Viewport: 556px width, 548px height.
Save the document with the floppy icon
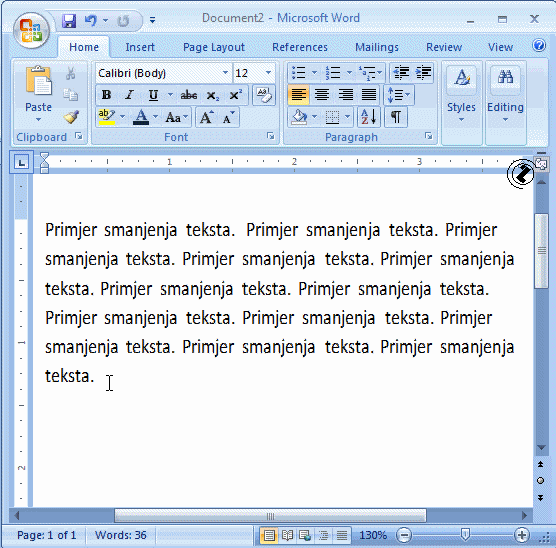coord(69,21)
